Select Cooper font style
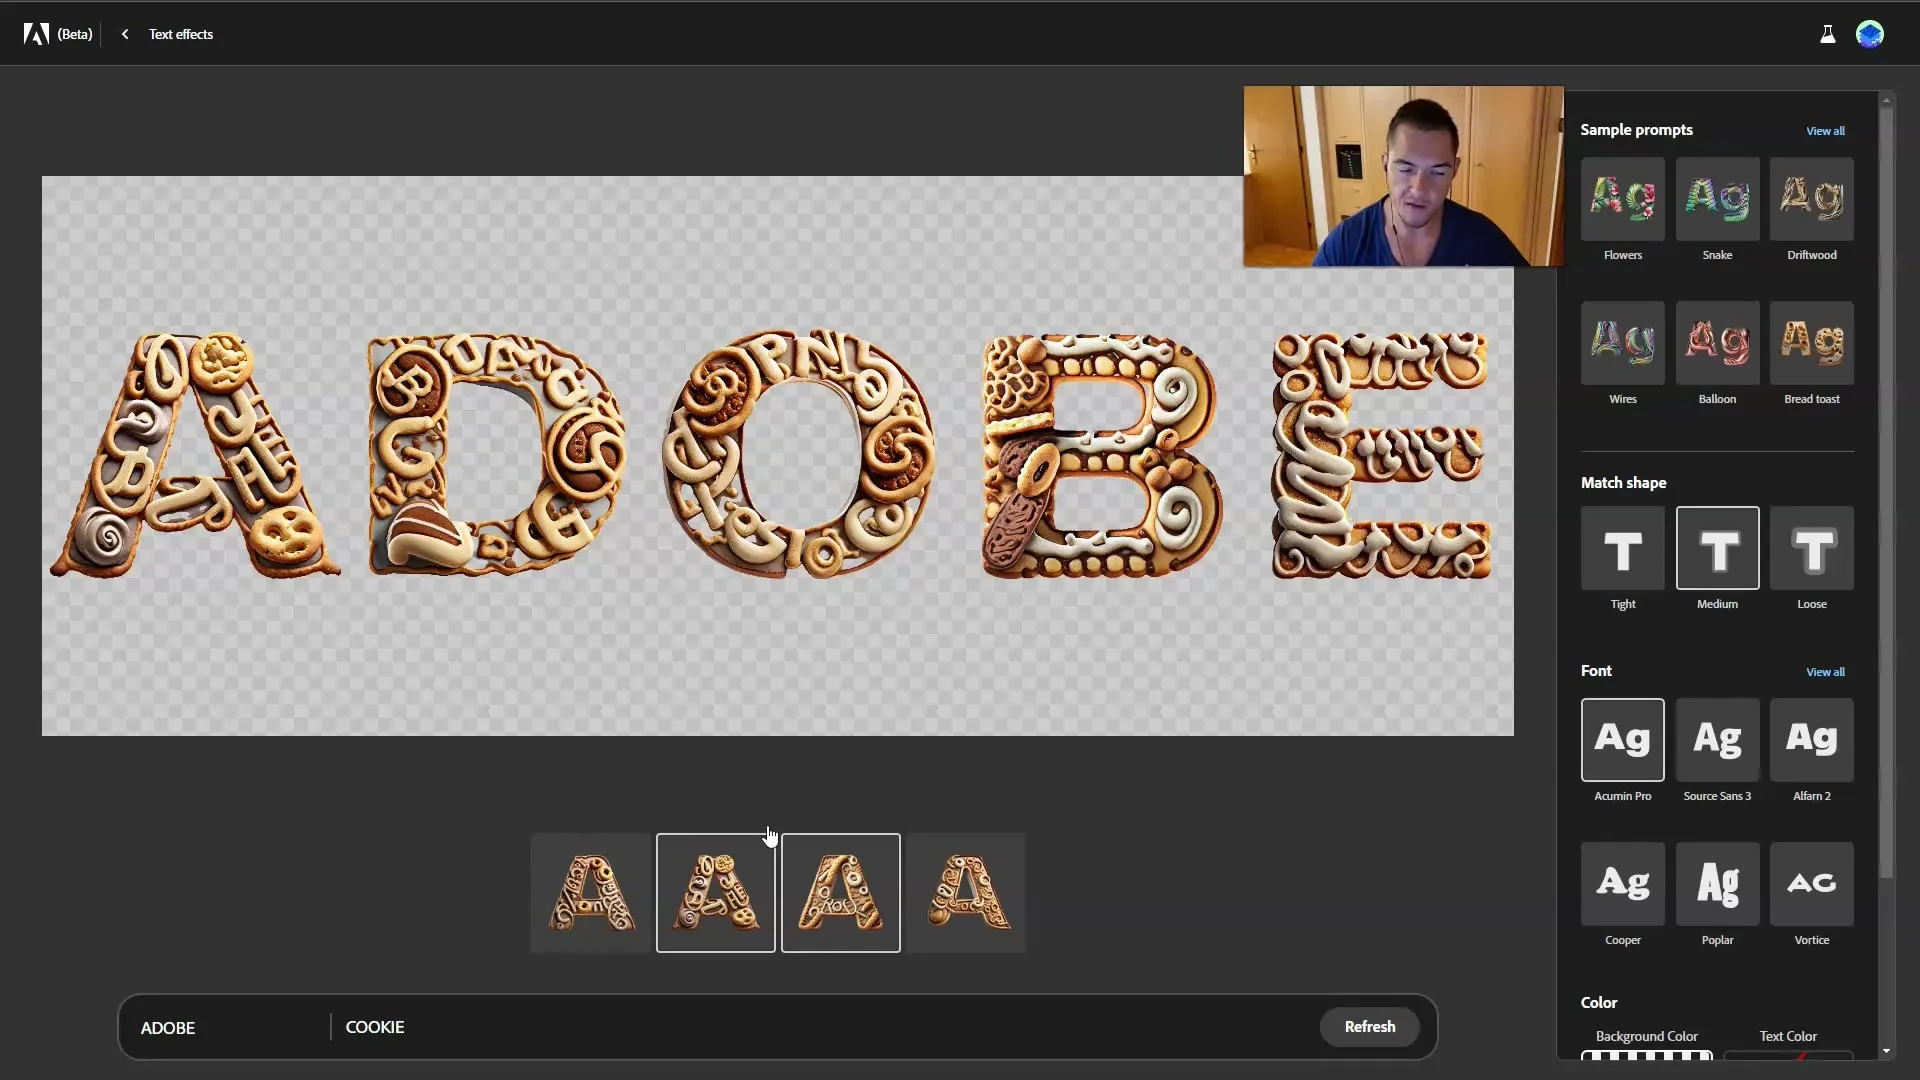Image resolution: width=1920 pixels, height=1080 pixels. tap(1622, 884)
